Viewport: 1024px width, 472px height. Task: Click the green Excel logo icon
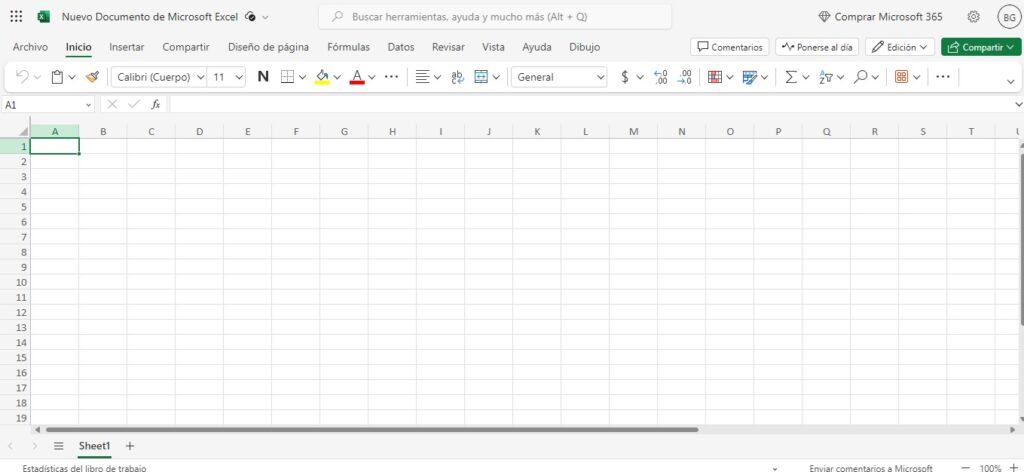pyautogui.click(x=44, y=17)
